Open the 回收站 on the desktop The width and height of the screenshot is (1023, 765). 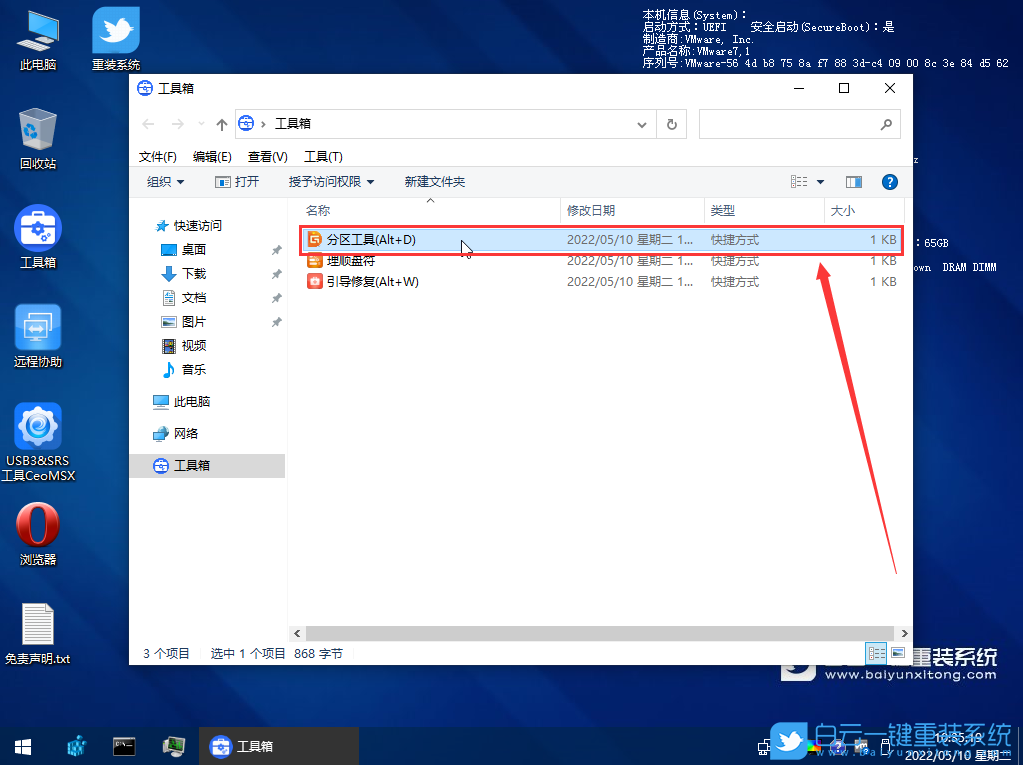[x=37, y=132]
